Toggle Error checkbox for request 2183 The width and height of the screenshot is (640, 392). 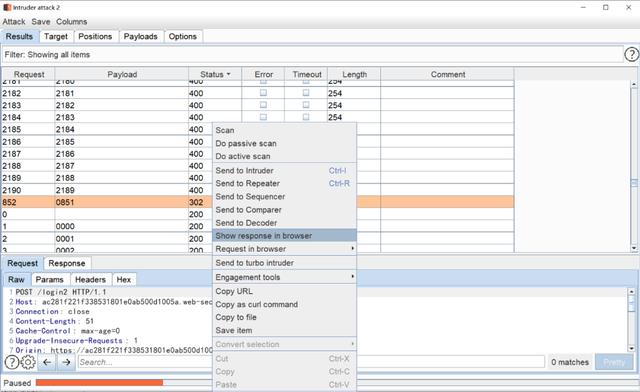click(x=263, y=105)
